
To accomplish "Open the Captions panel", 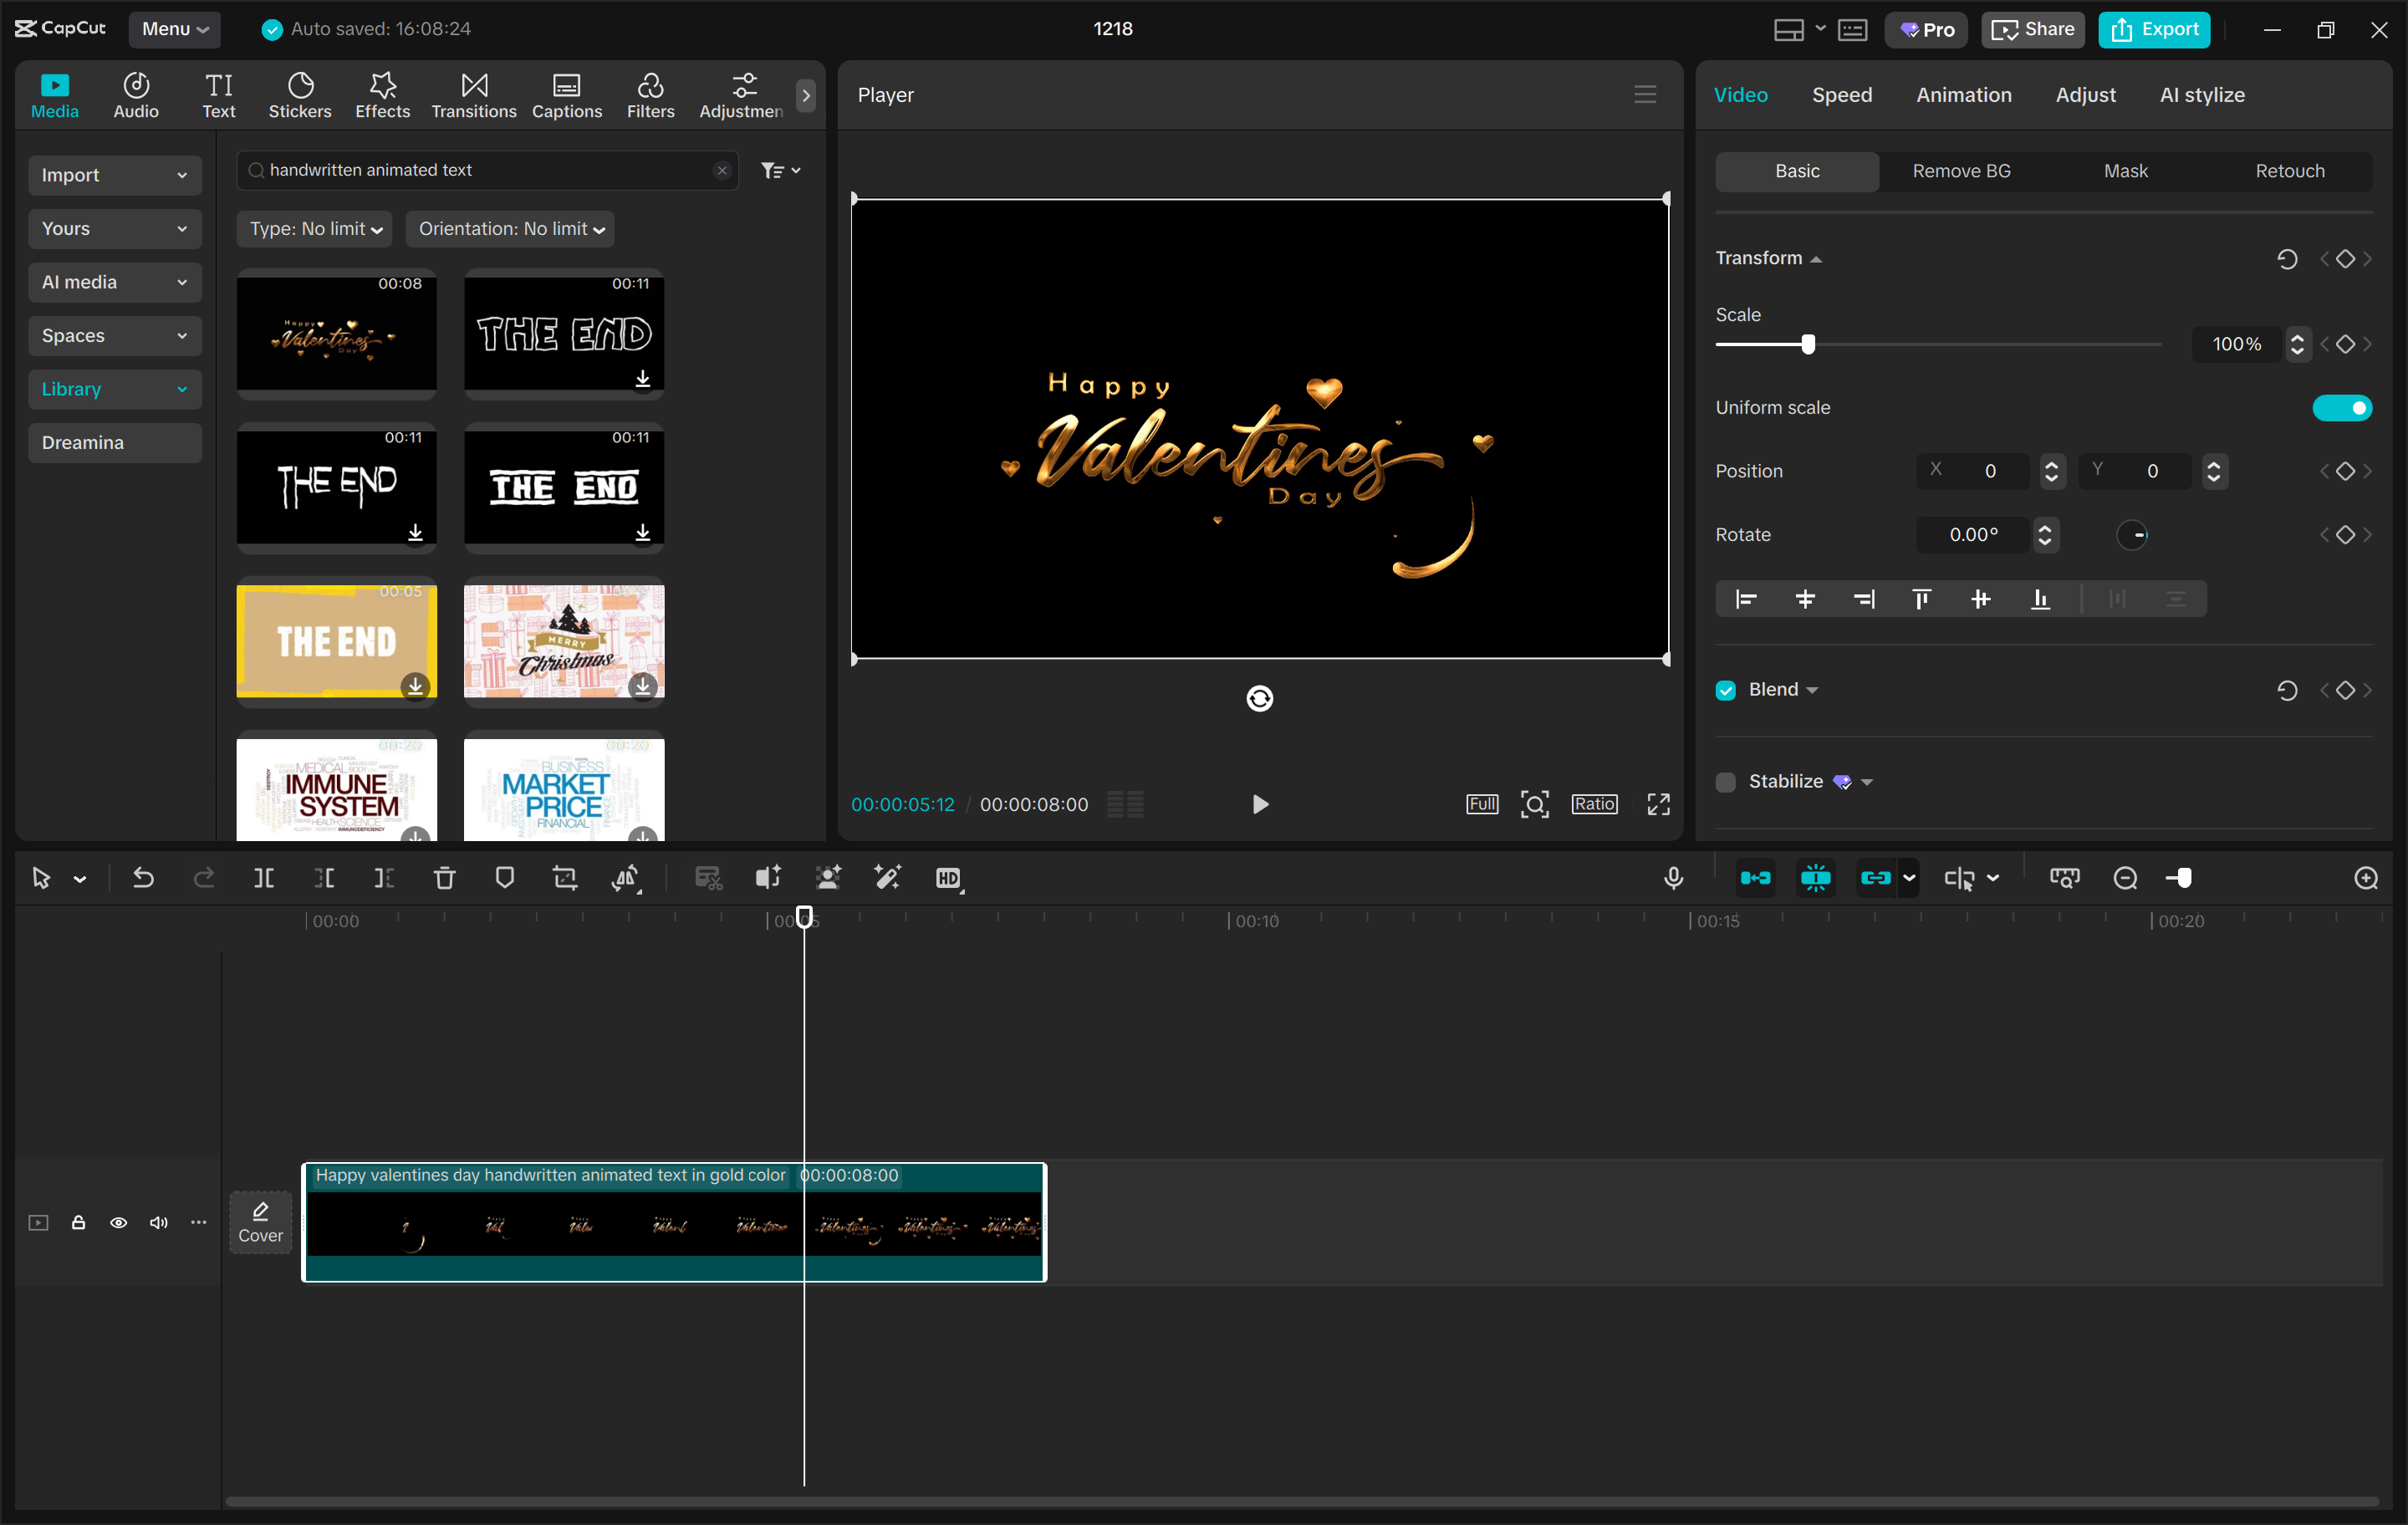I will [566, 95].
